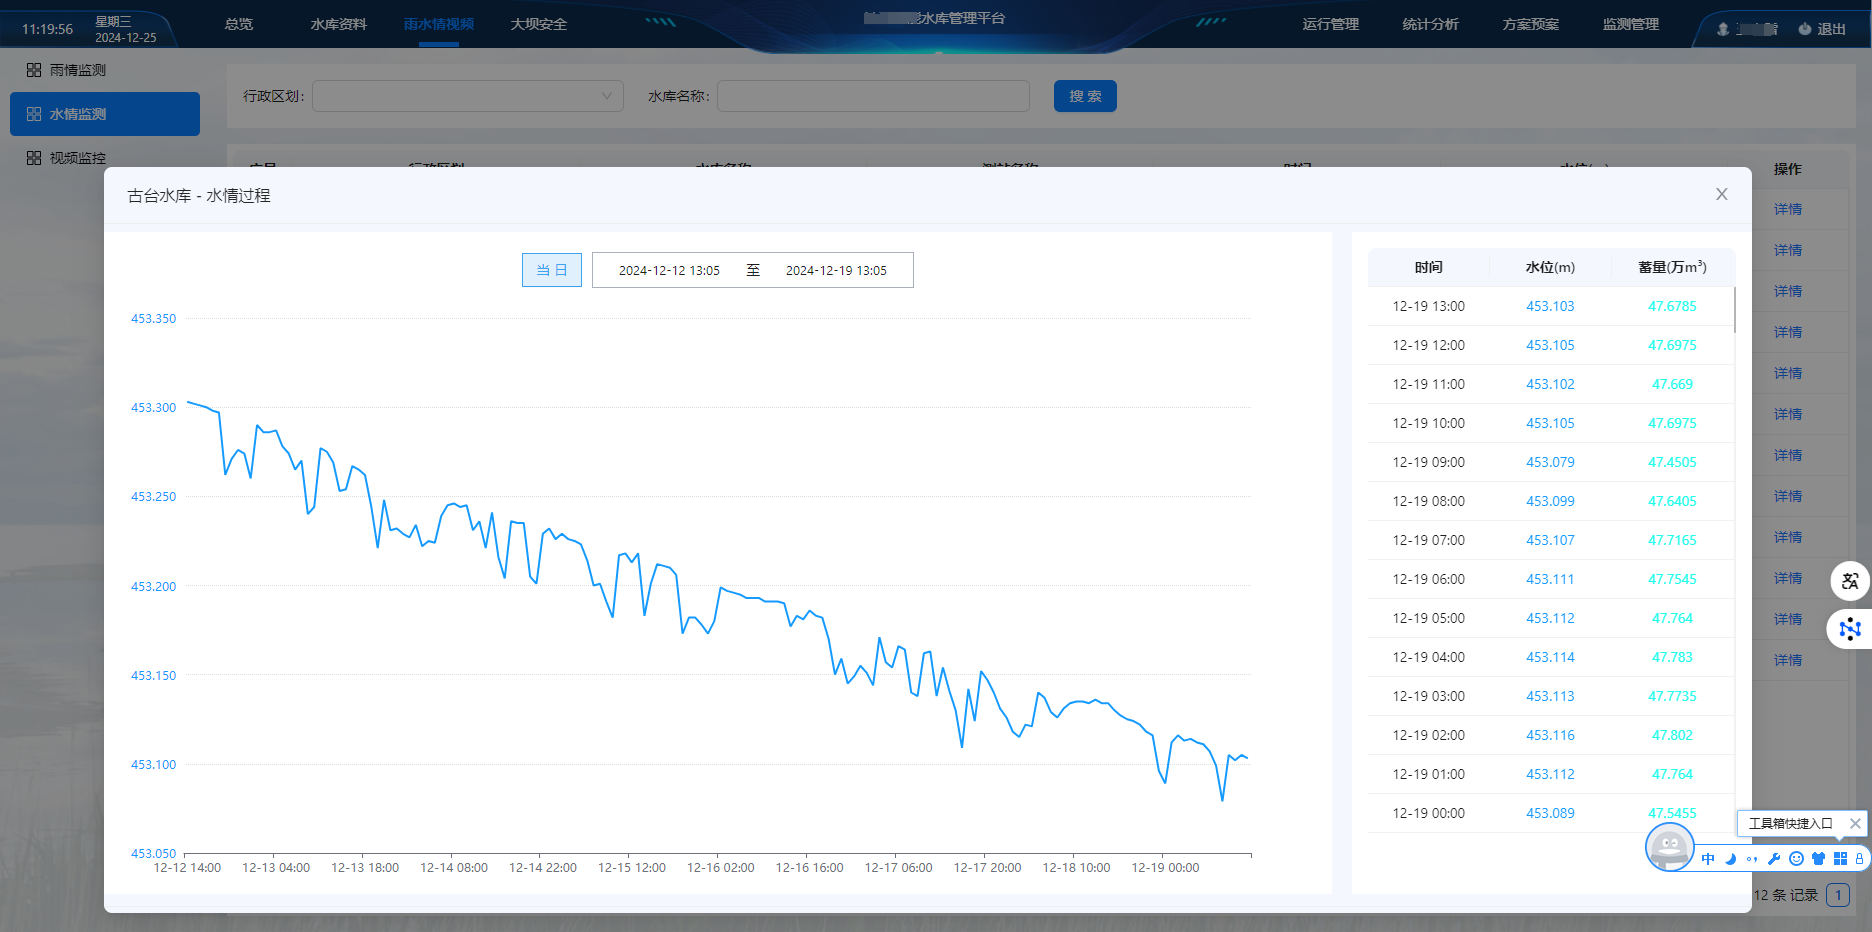Toggle the 中 Chinese/English input mode

click(x=1708, y=859)
